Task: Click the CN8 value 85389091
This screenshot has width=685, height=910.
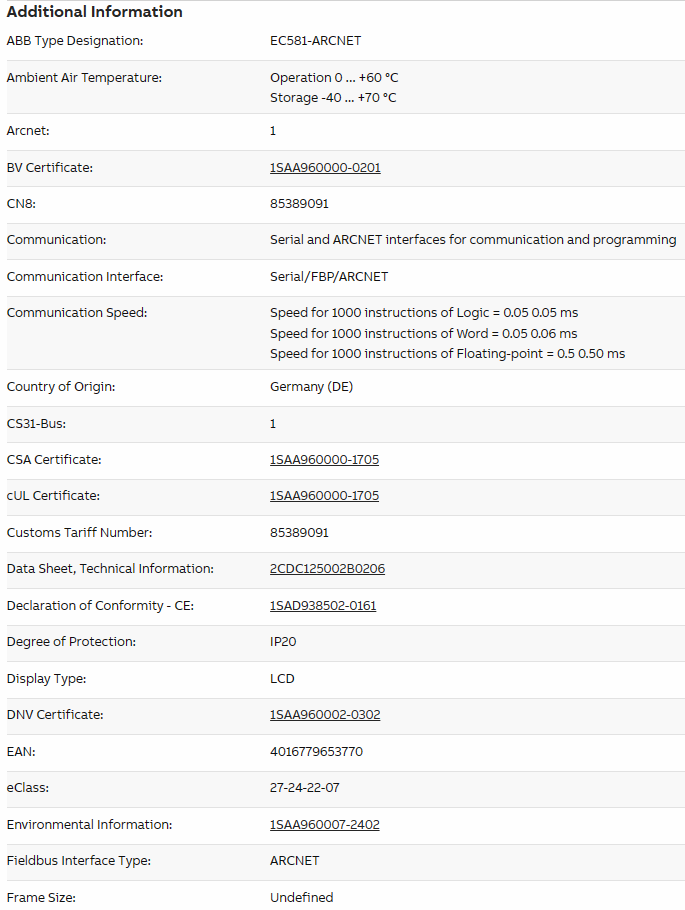Action: 299,204
